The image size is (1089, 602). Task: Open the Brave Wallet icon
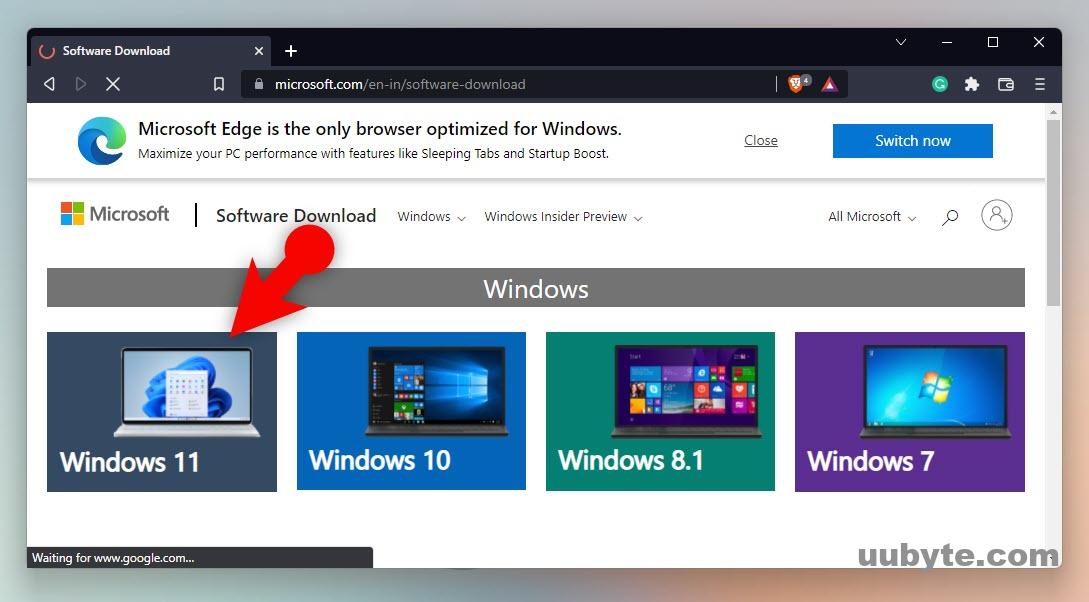point(1006,84)
